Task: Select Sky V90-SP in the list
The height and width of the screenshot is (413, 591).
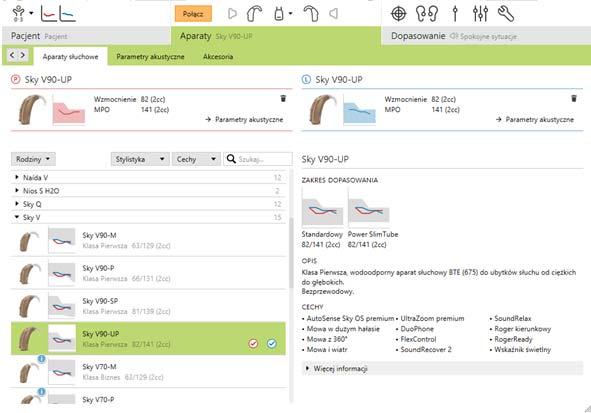Action: [x=148, y=306]
